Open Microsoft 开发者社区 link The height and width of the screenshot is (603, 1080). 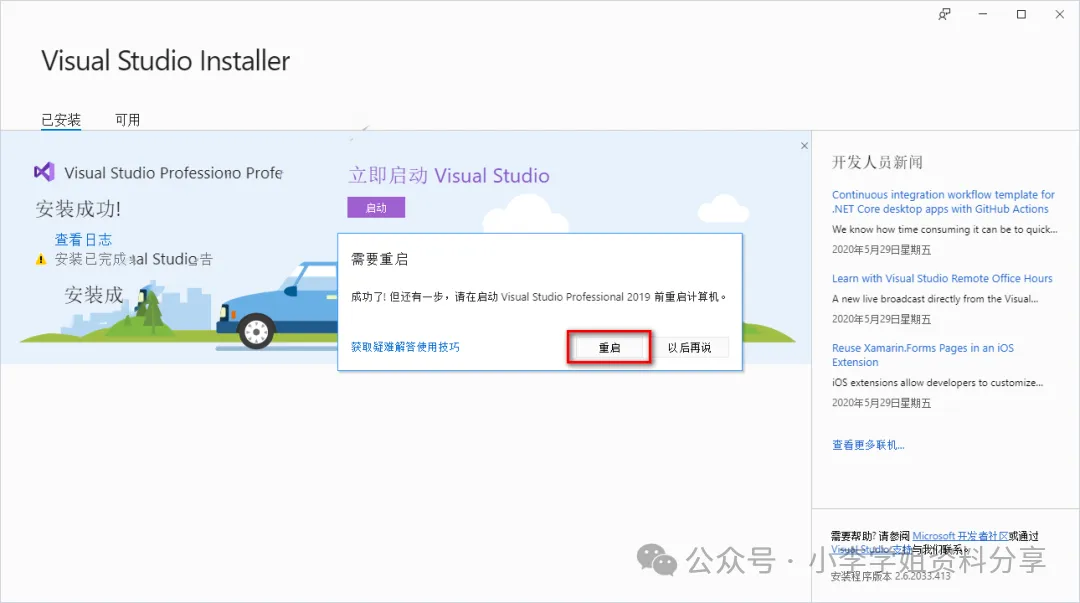pos(960,535)
